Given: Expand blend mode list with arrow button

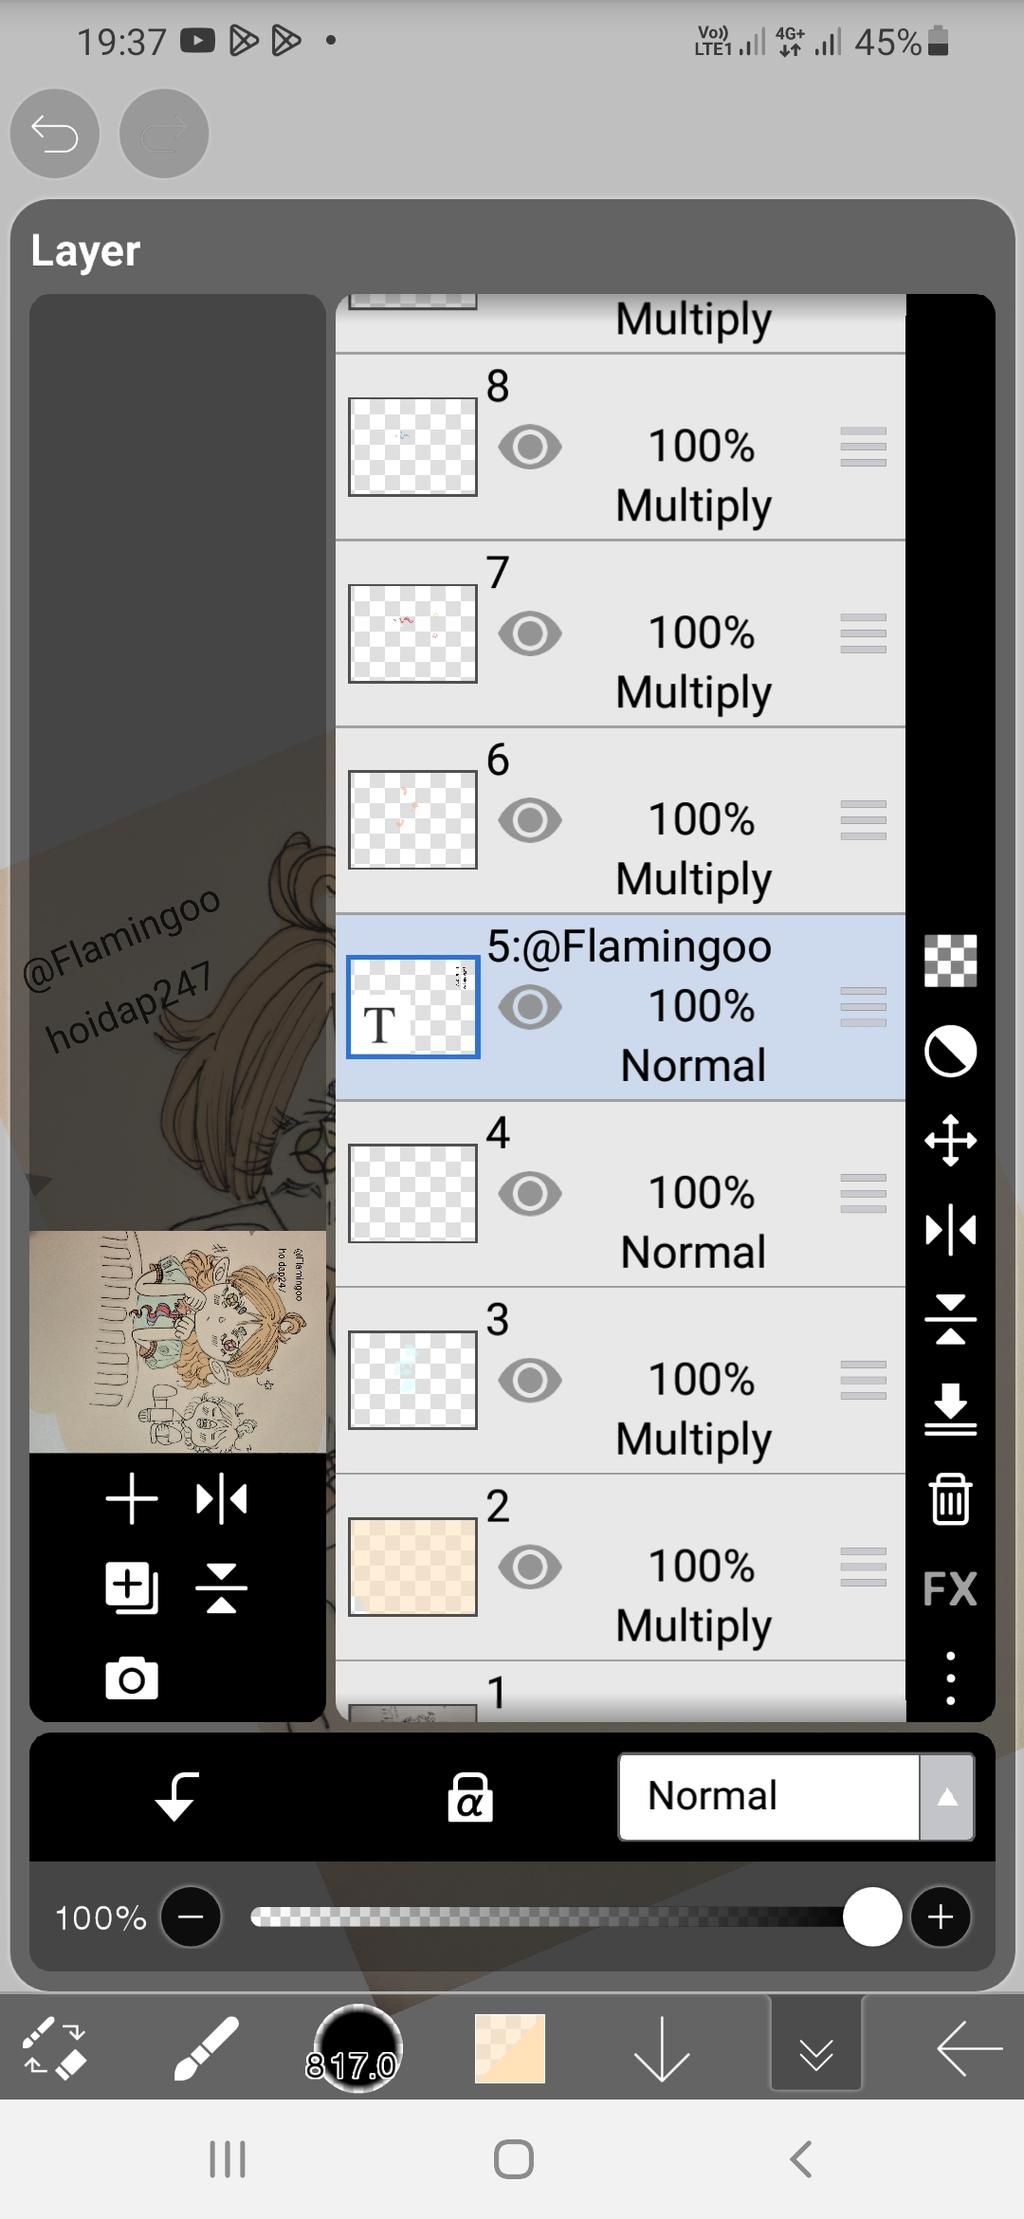Looking at the screenshot, I should [947, 1797].
